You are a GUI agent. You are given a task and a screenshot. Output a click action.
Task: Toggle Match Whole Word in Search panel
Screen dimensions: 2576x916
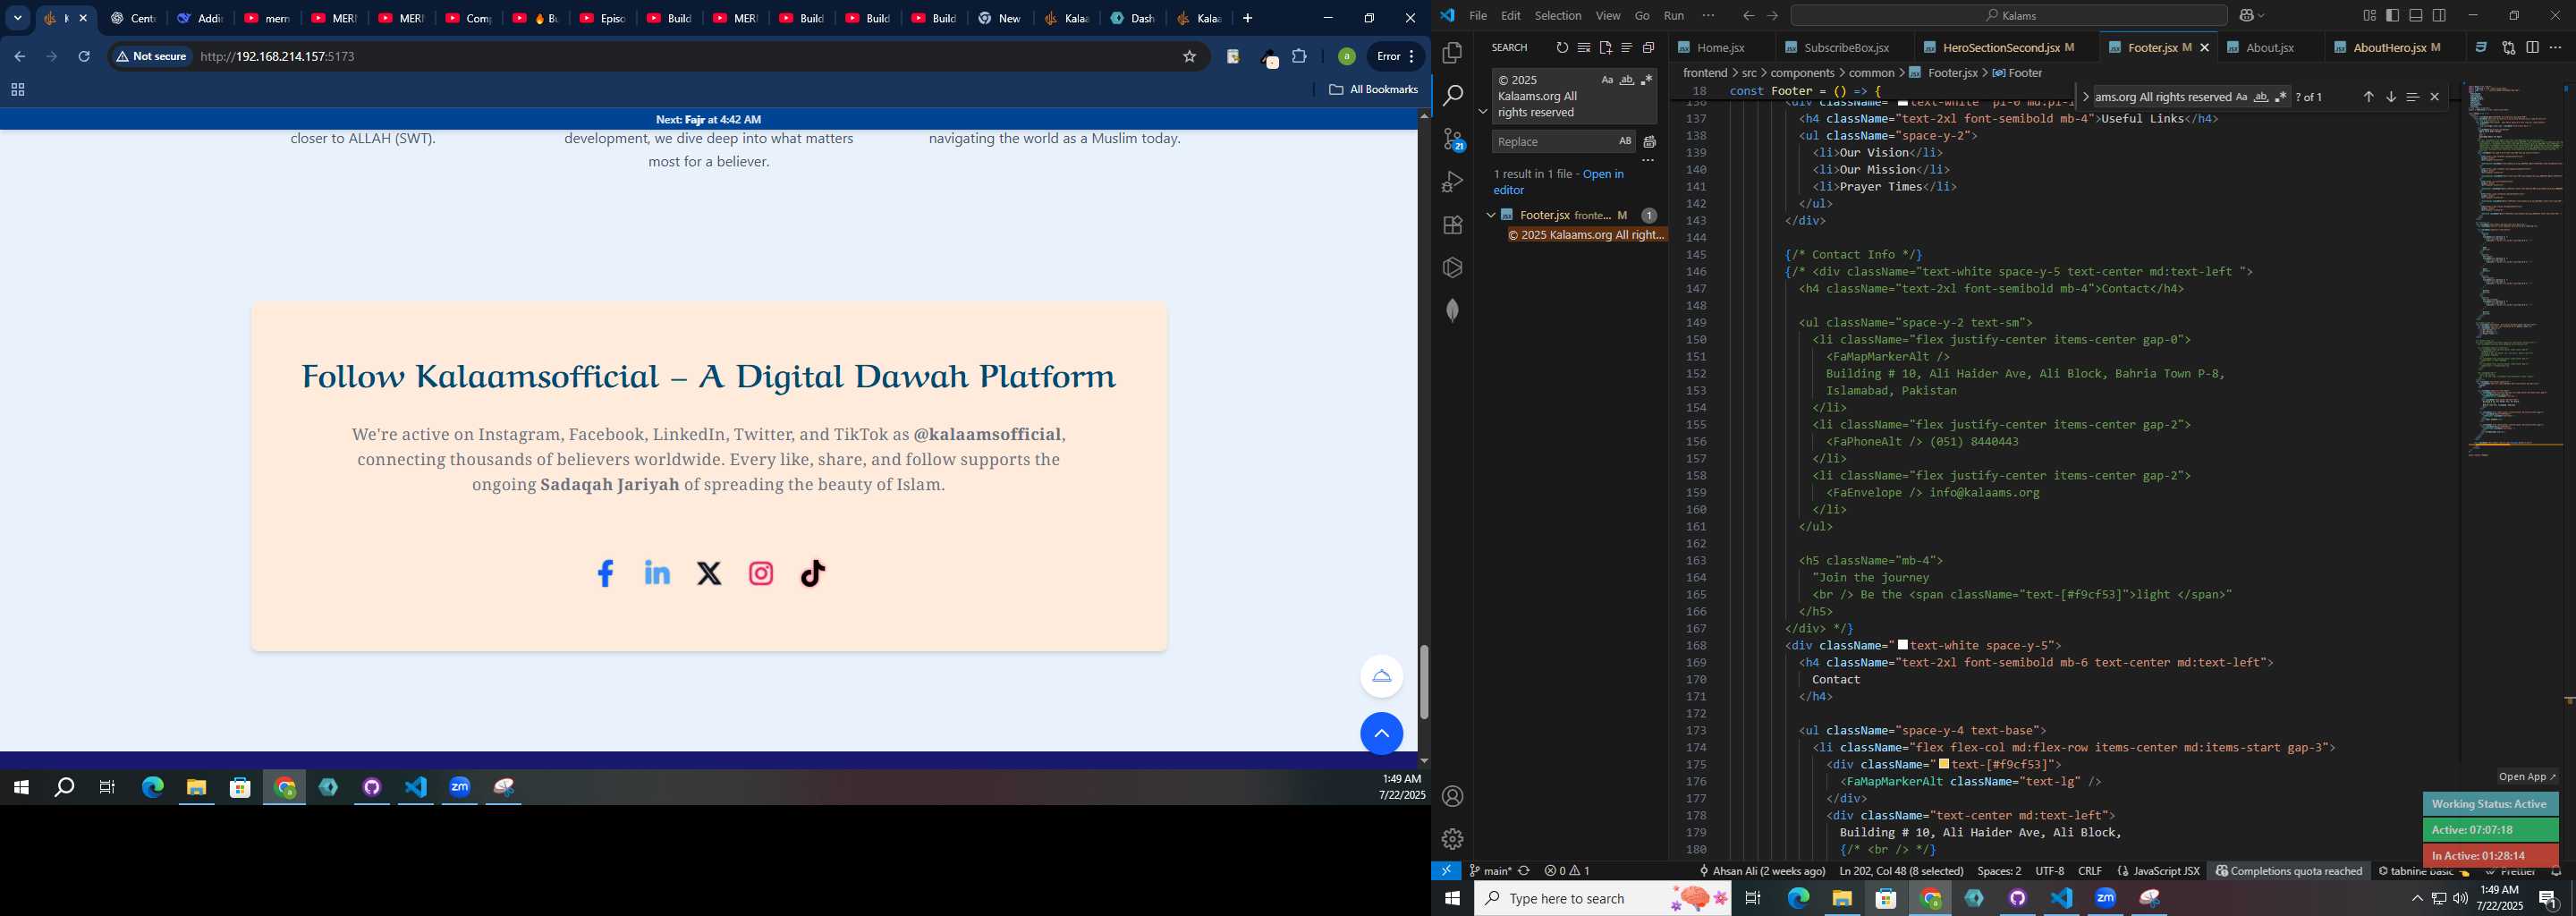point(1627,80)
